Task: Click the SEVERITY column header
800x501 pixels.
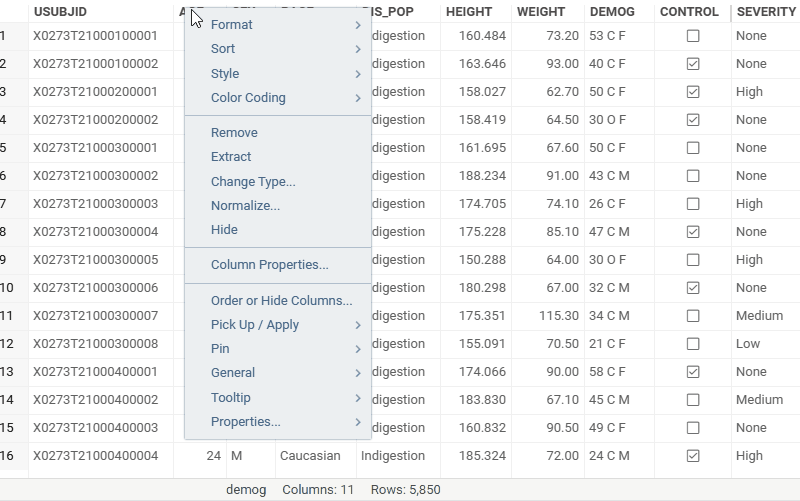Action: tap(765, 12)
